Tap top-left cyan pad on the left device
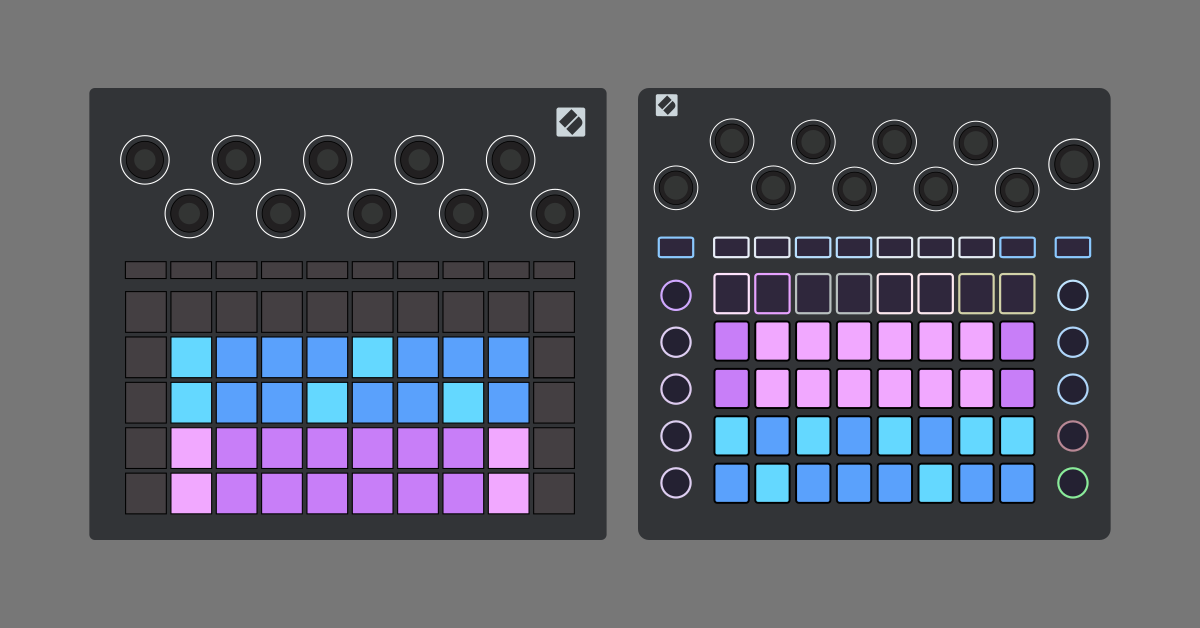Viewport: 1200px width, 628px height. 191,357
